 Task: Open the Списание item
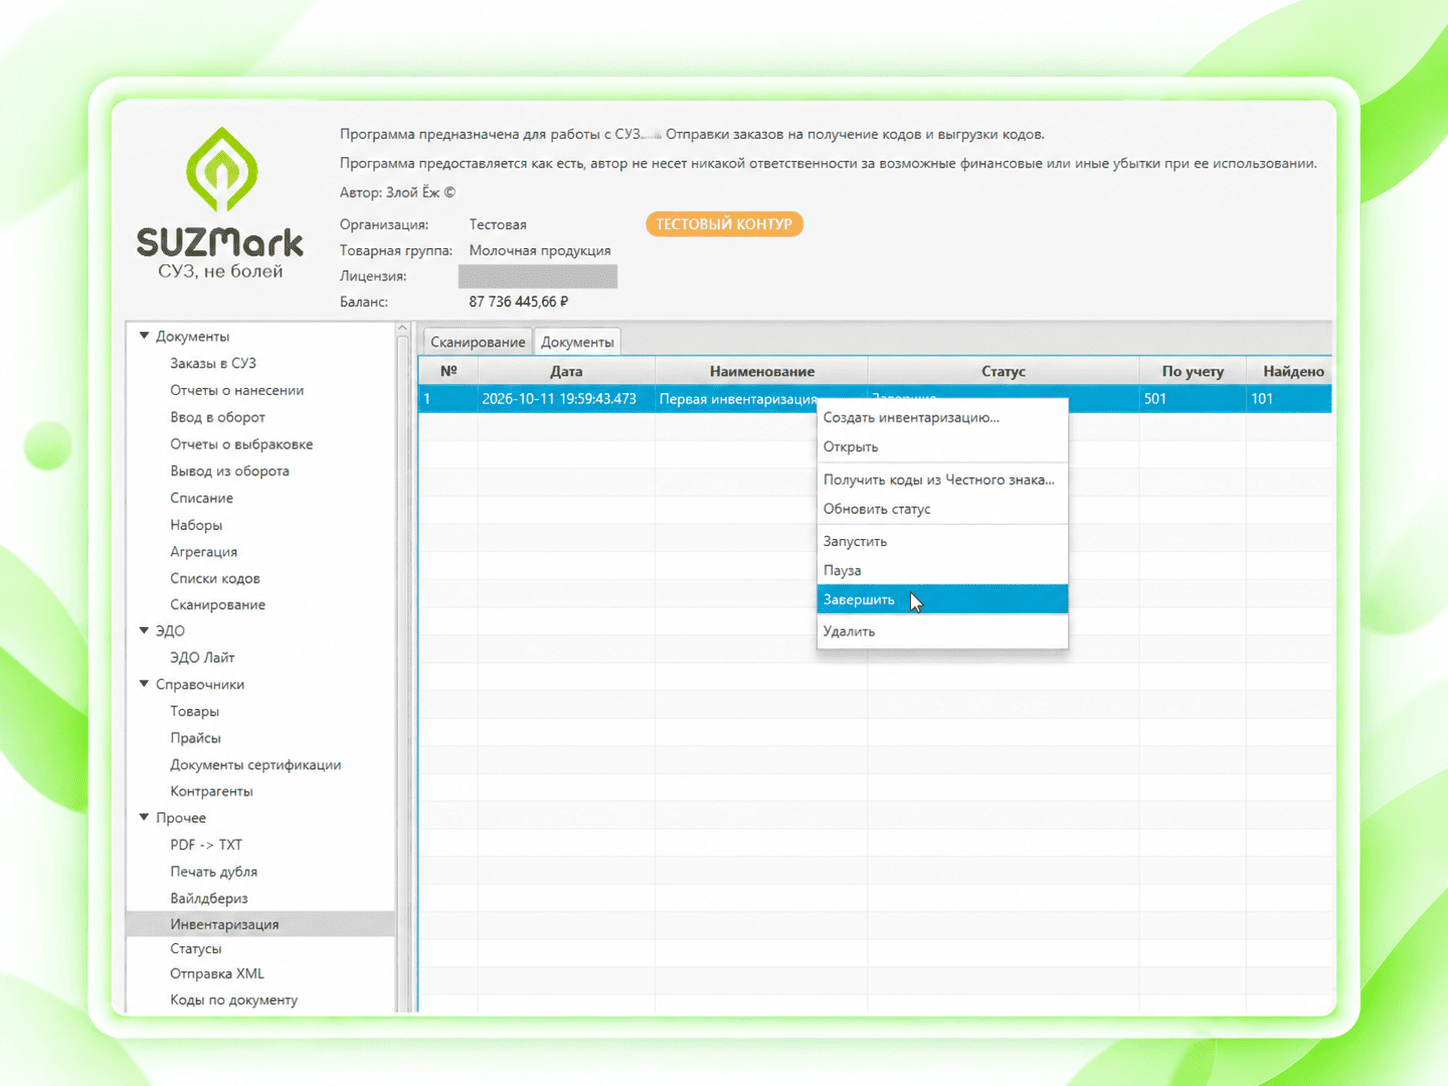pos(201,498)
